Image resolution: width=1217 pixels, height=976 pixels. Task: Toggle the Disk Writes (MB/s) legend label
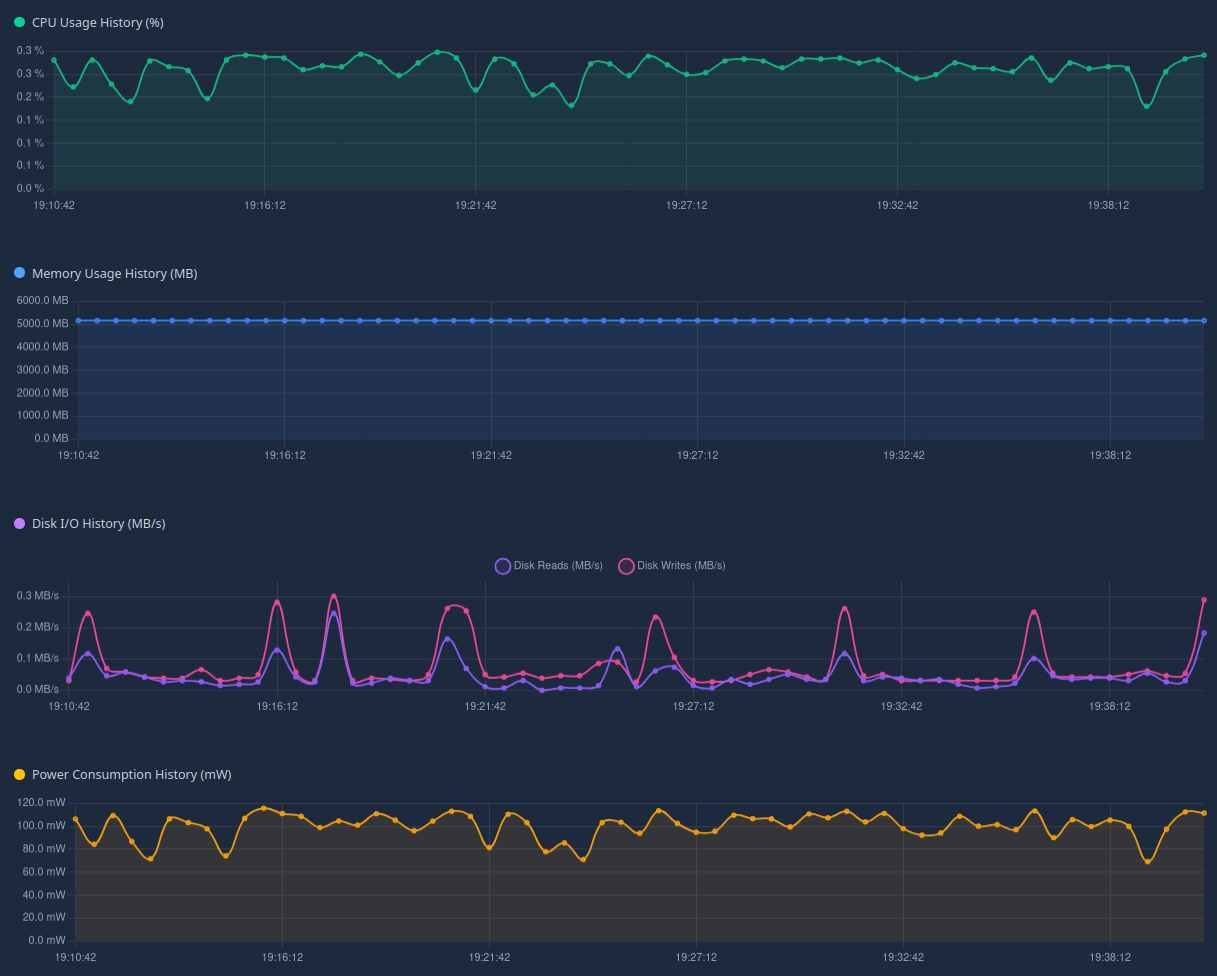[x=681, y=566]
